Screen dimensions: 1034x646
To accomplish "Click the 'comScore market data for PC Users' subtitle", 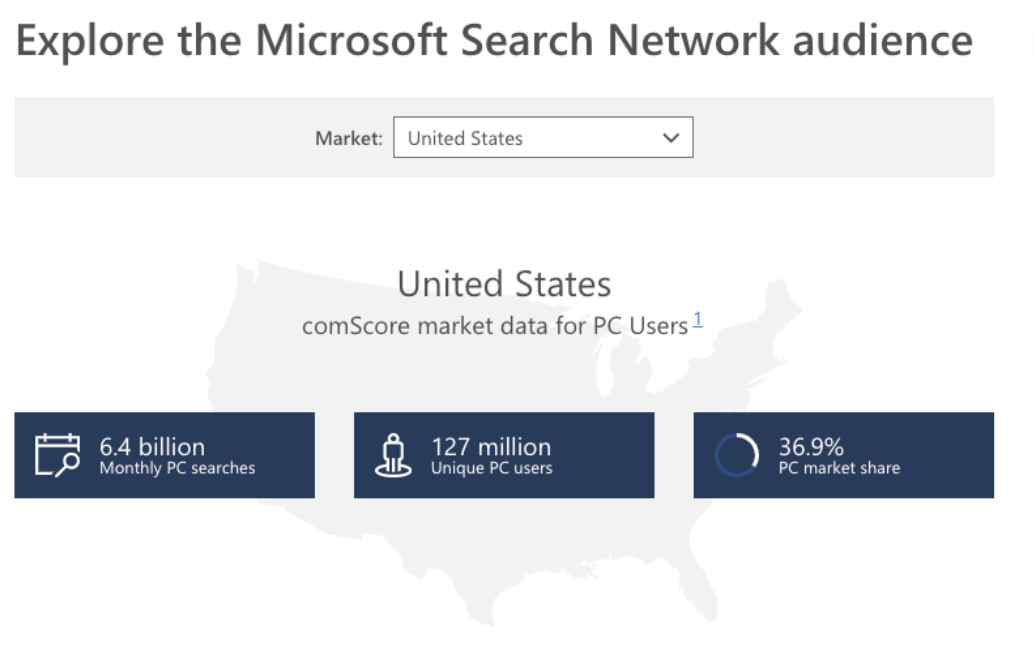I will click(495, 325).
